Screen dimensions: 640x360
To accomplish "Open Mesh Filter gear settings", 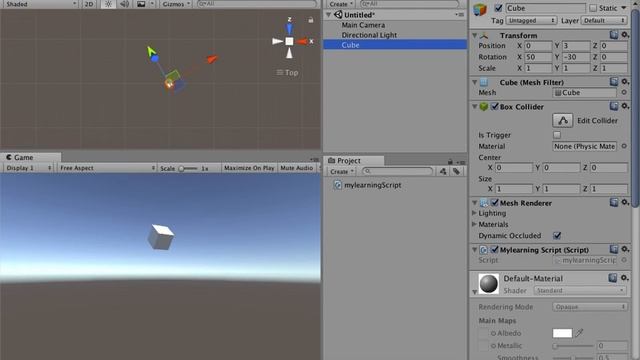I will [625, 82].
